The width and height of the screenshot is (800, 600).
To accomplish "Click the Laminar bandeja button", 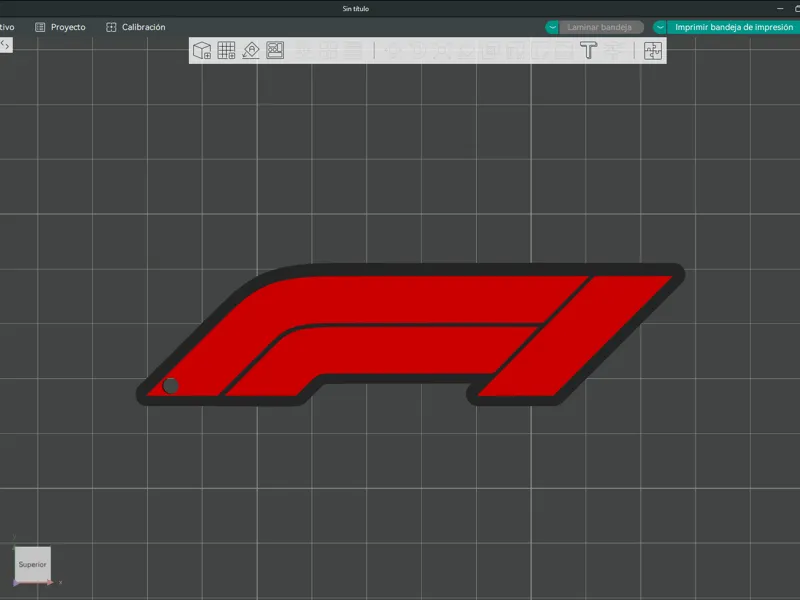I will [601, 27].
